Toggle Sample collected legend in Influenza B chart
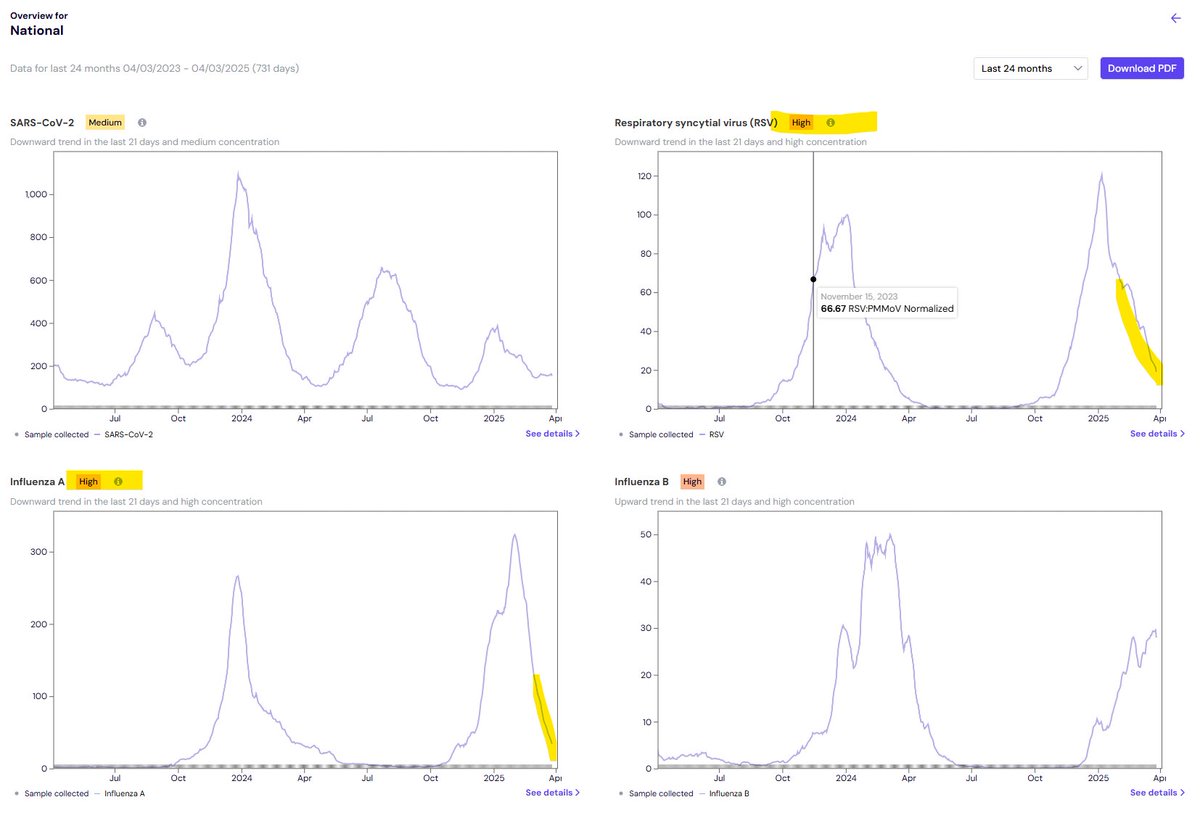Image resolution: width=1200 pixels, height=826 pixels. (x=656, y=793)
